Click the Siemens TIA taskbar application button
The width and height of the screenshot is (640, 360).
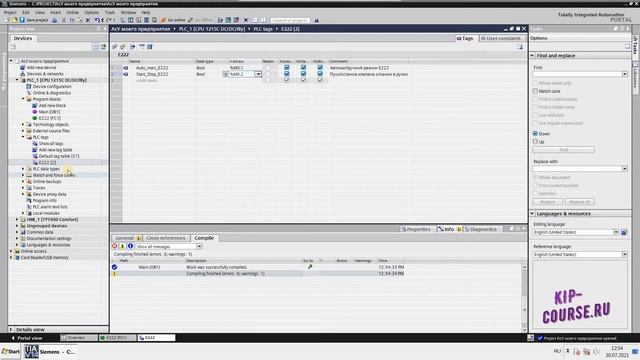point(51,351)
